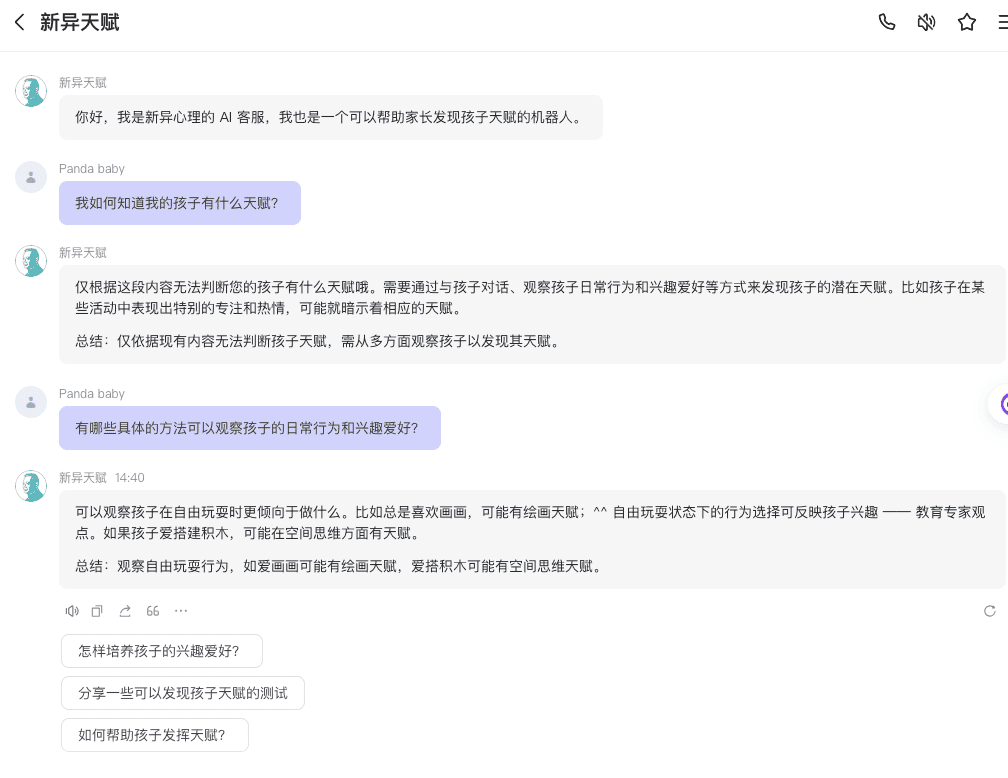
Task: Select suggestion 怎样培养孩子的兴趣爱好?
Action: (161, 651)
